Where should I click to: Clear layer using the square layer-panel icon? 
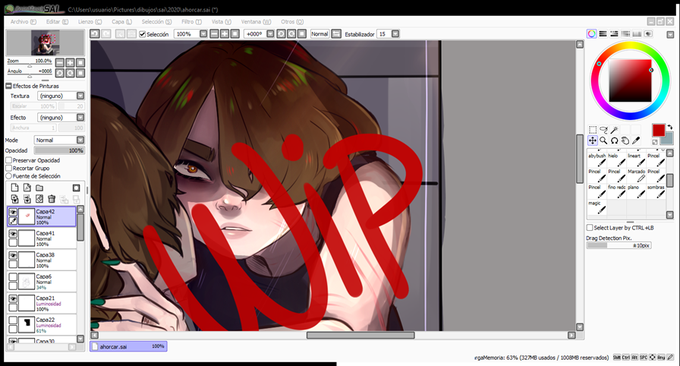click(76, 187)
